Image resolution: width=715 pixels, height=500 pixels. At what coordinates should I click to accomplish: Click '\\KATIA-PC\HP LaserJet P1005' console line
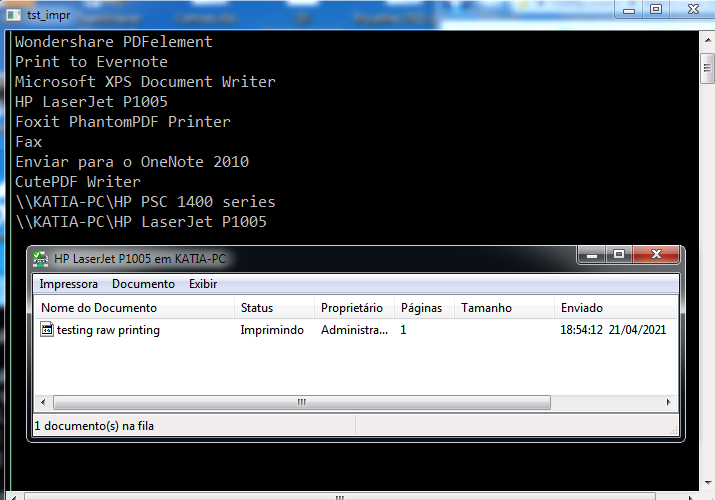click(x=140, y=222)
